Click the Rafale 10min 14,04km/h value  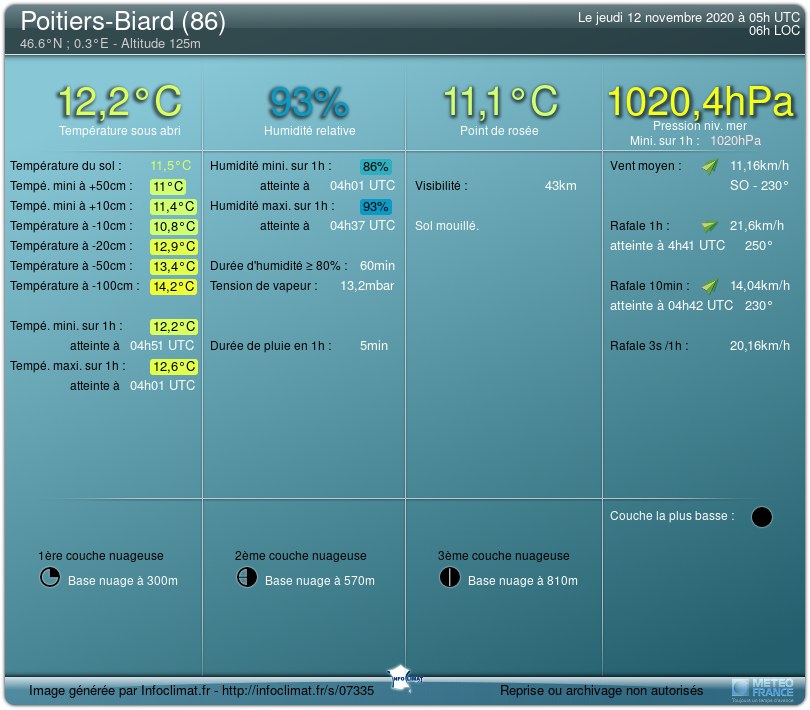tap(760, 286)
